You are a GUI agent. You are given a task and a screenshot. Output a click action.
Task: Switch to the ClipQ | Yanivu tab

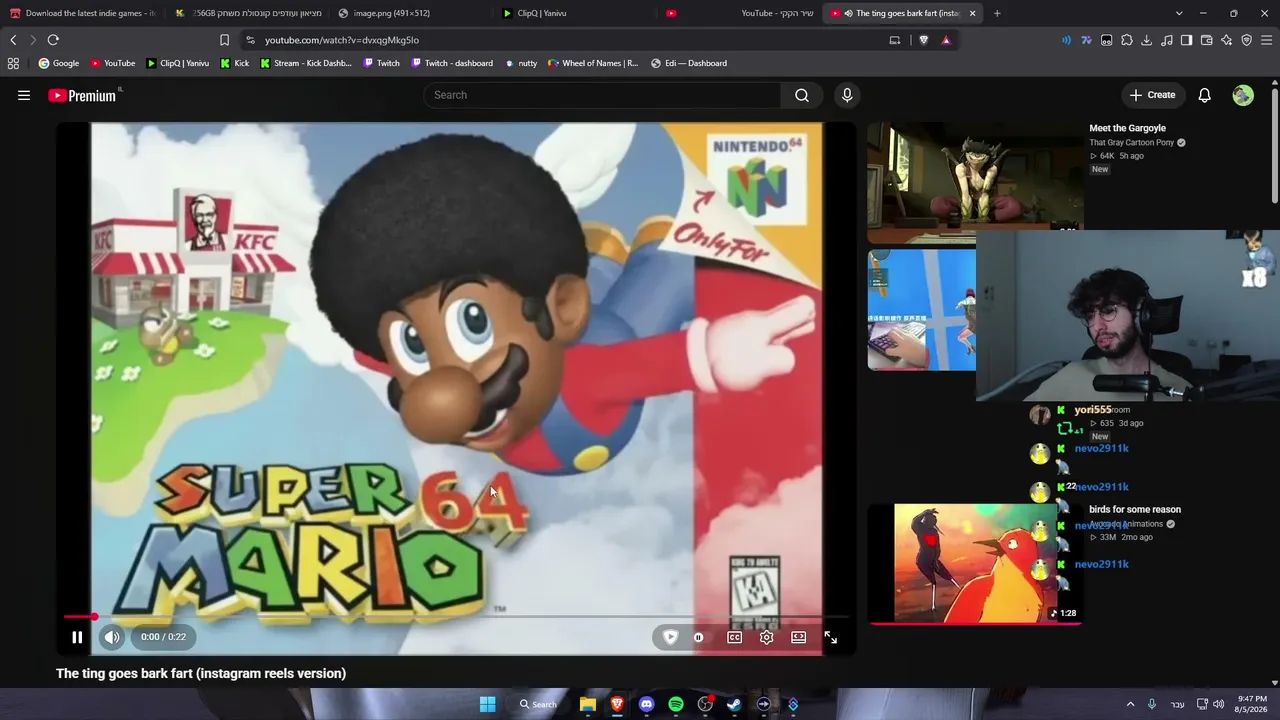point(575,13)
